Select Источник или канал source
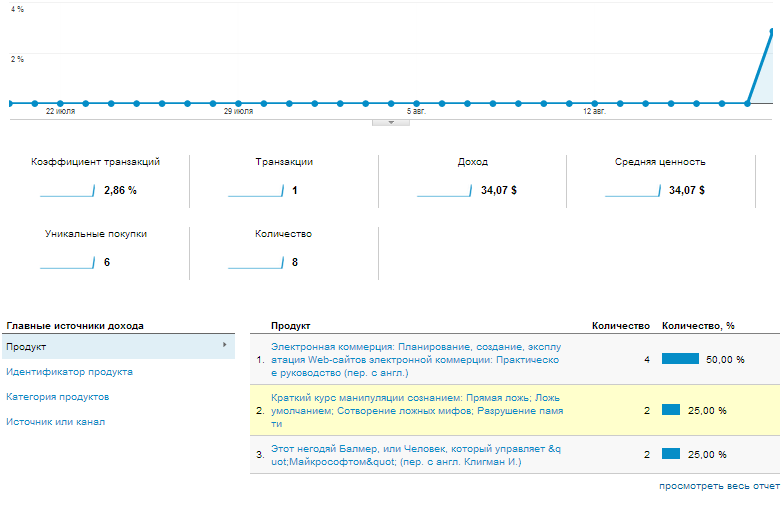Screen dimensions: 783x510 click(56, 422)
